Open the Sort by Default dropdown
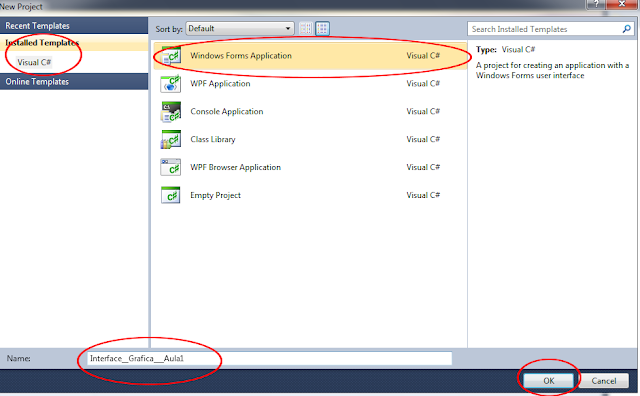The width and height of the screenshot is (640, 396). click(240, 29)
